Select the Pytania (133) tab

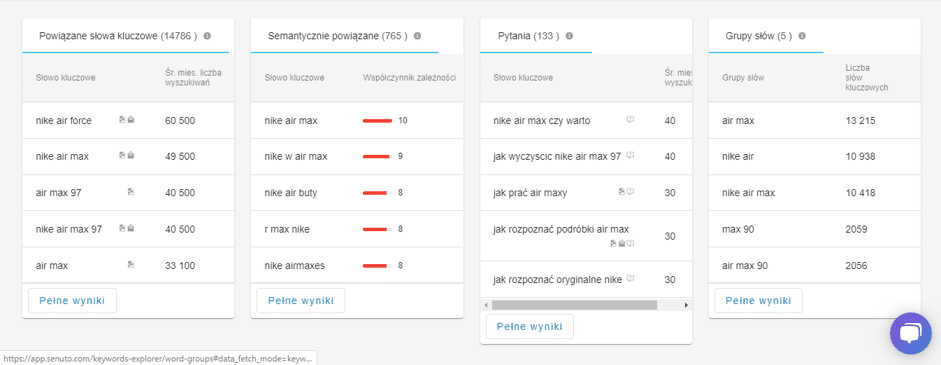click(x=536, y=36)
